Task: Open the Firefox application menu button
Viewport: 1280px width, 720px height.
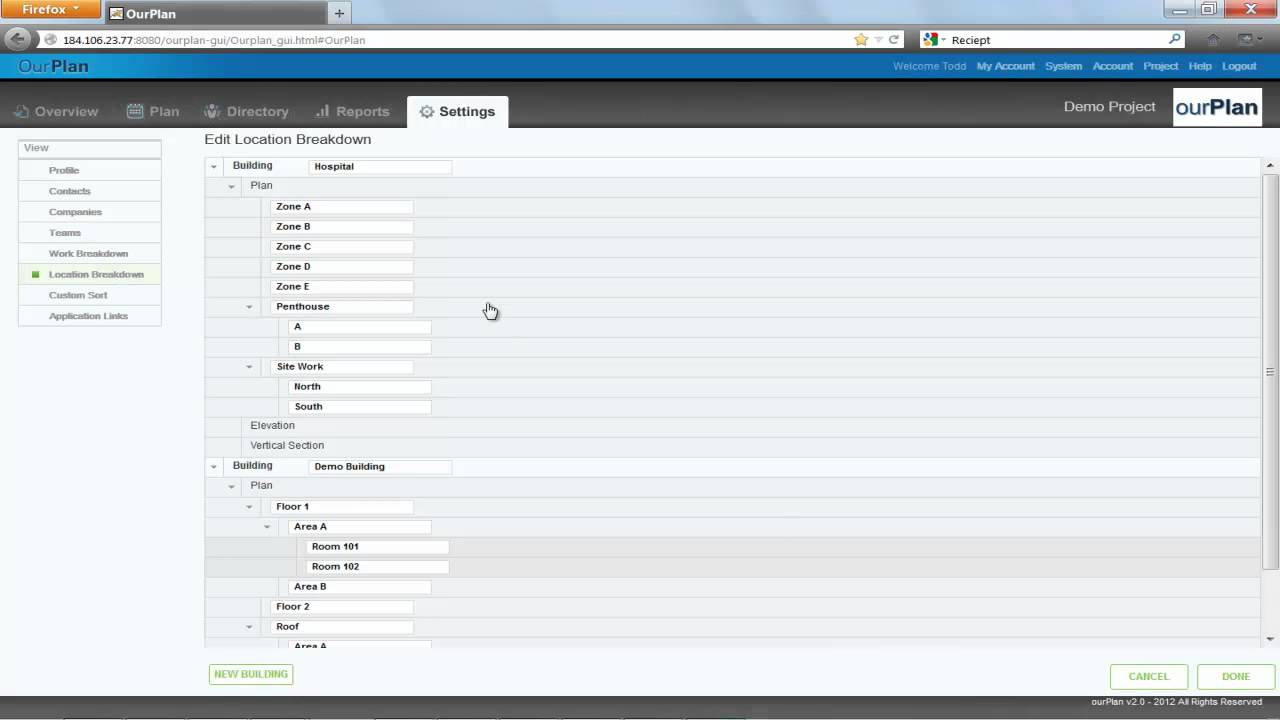Action: tap(50, 10)
